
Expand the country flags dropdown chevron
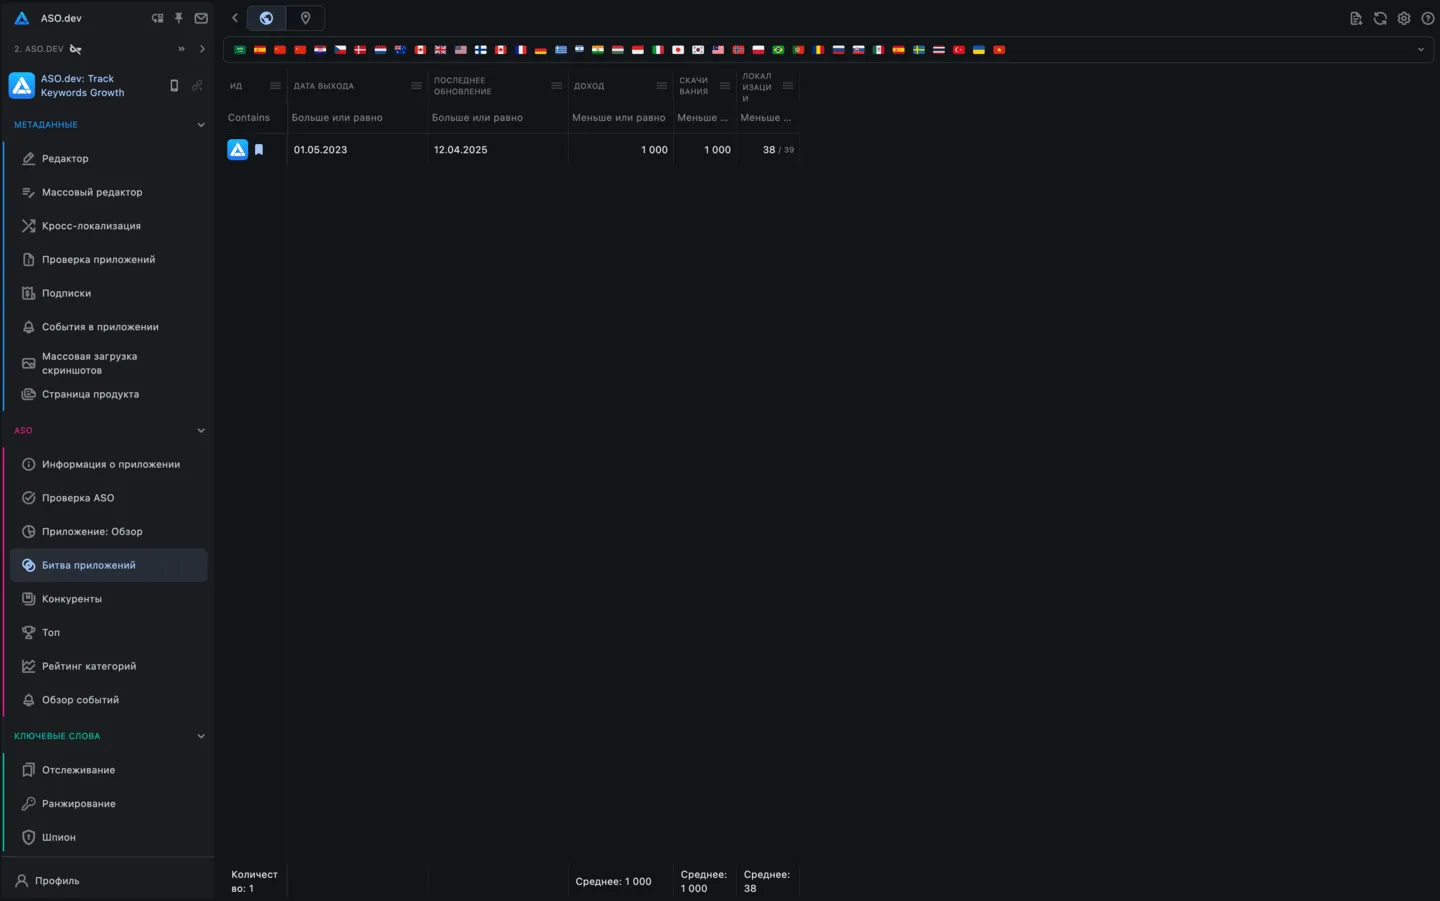tap(1420, 50)
